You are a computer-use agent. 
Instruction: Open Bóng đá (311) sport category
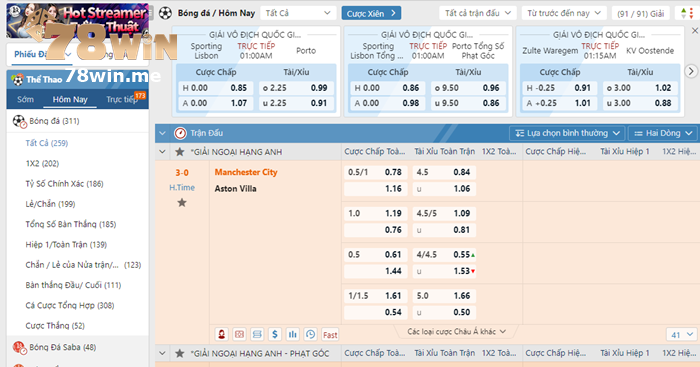pyautogui.click(x=54, y=121)
